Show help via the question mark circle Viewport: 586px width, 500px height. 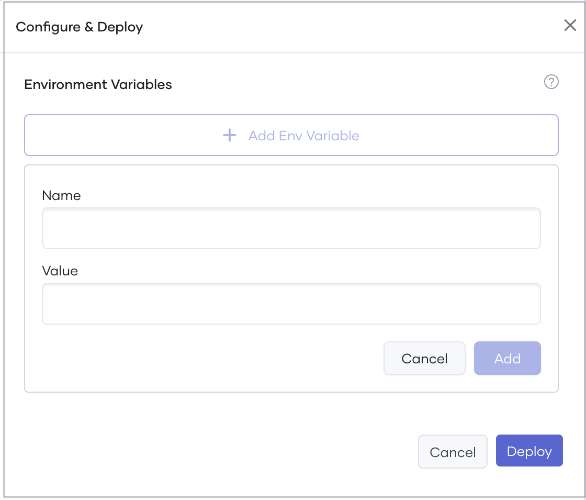pyautogui.click(x=551, y=82)
